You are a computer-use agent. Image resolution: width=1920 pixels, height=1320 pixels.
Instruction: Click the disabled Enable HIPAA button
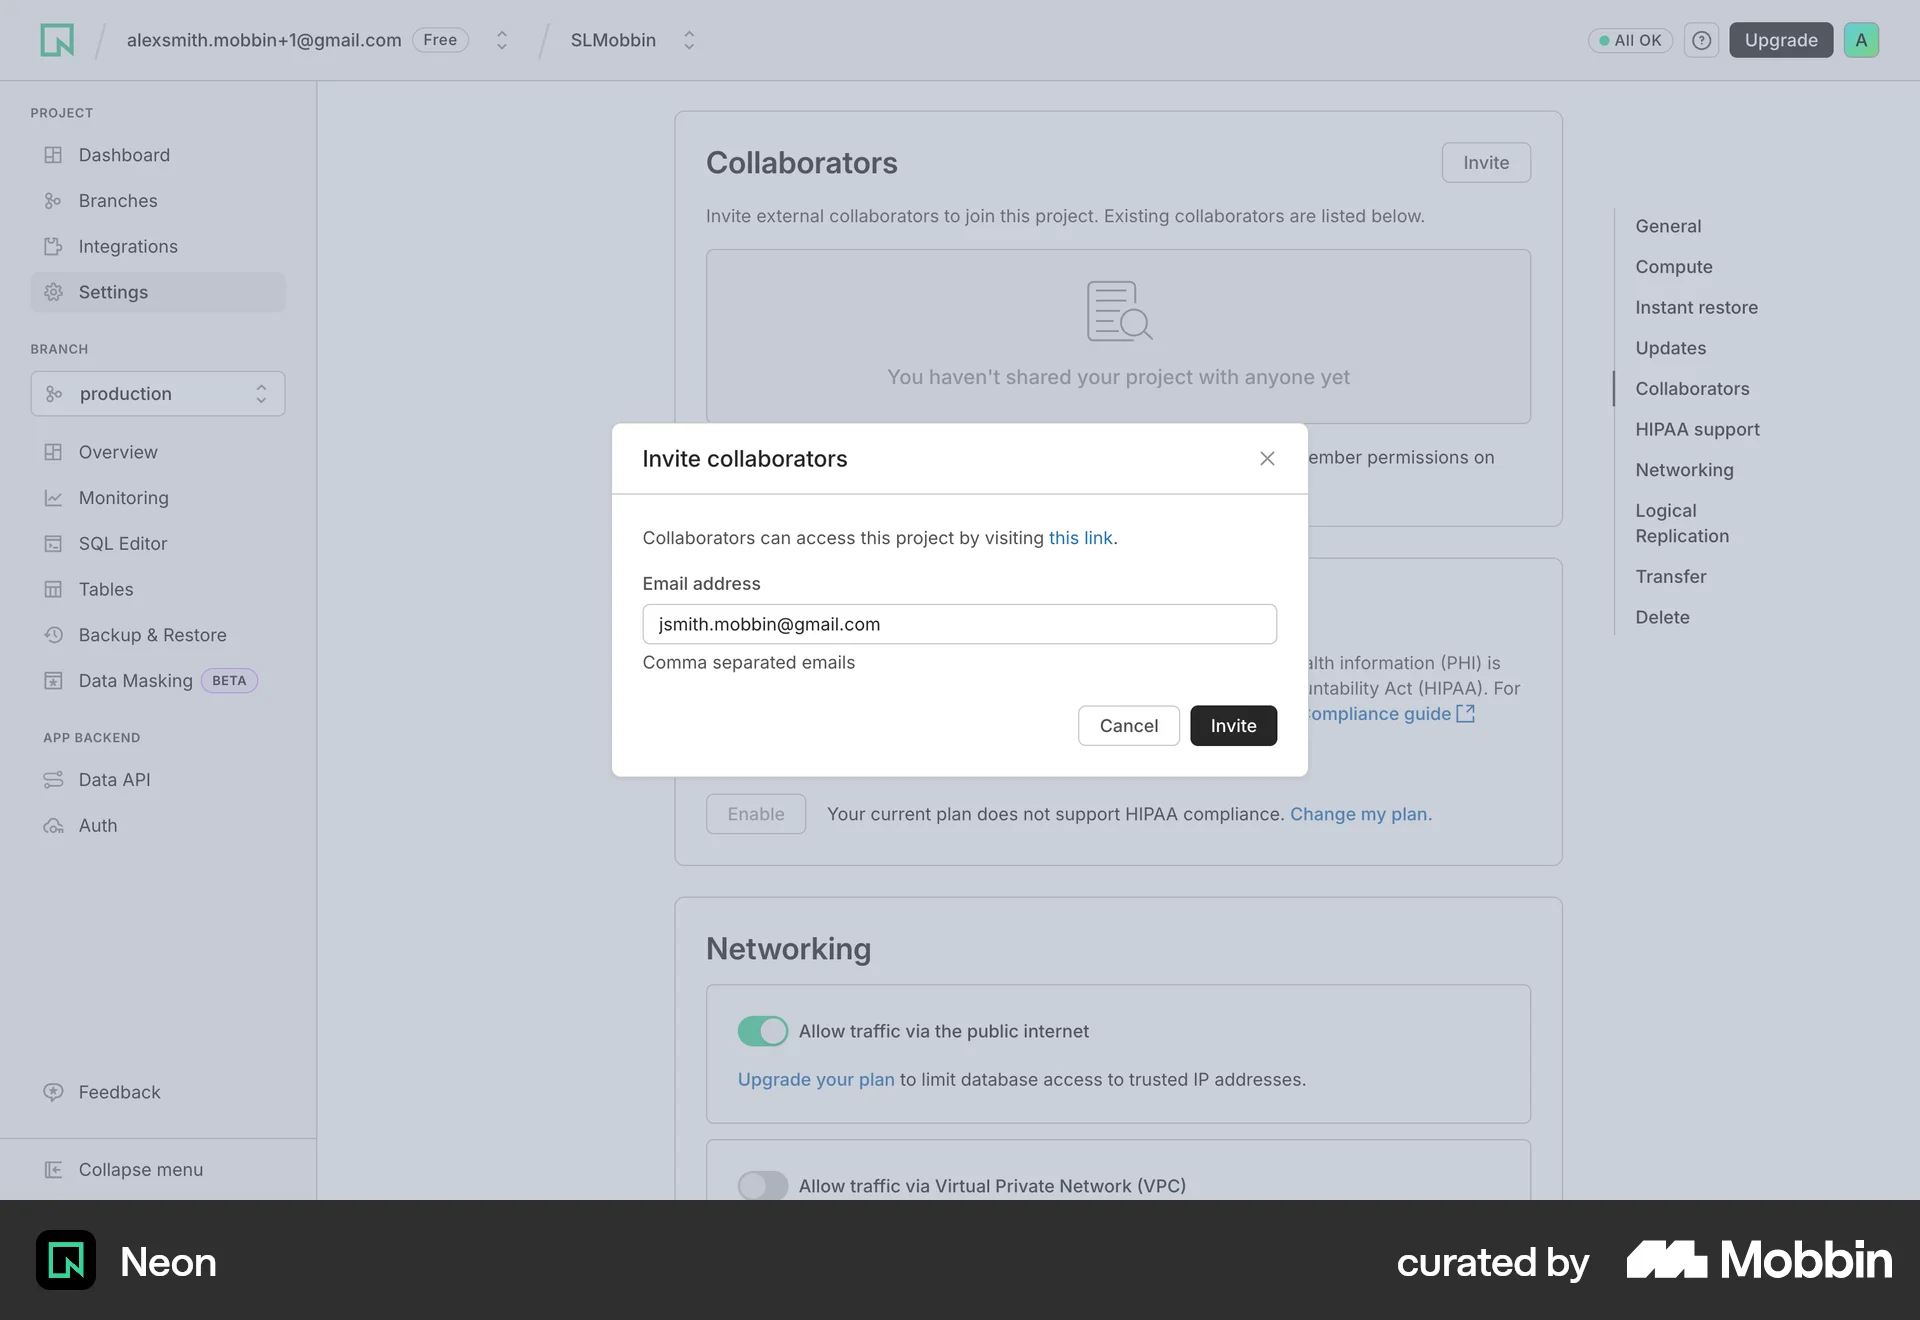pyautogui.click(x=755, y=814)
